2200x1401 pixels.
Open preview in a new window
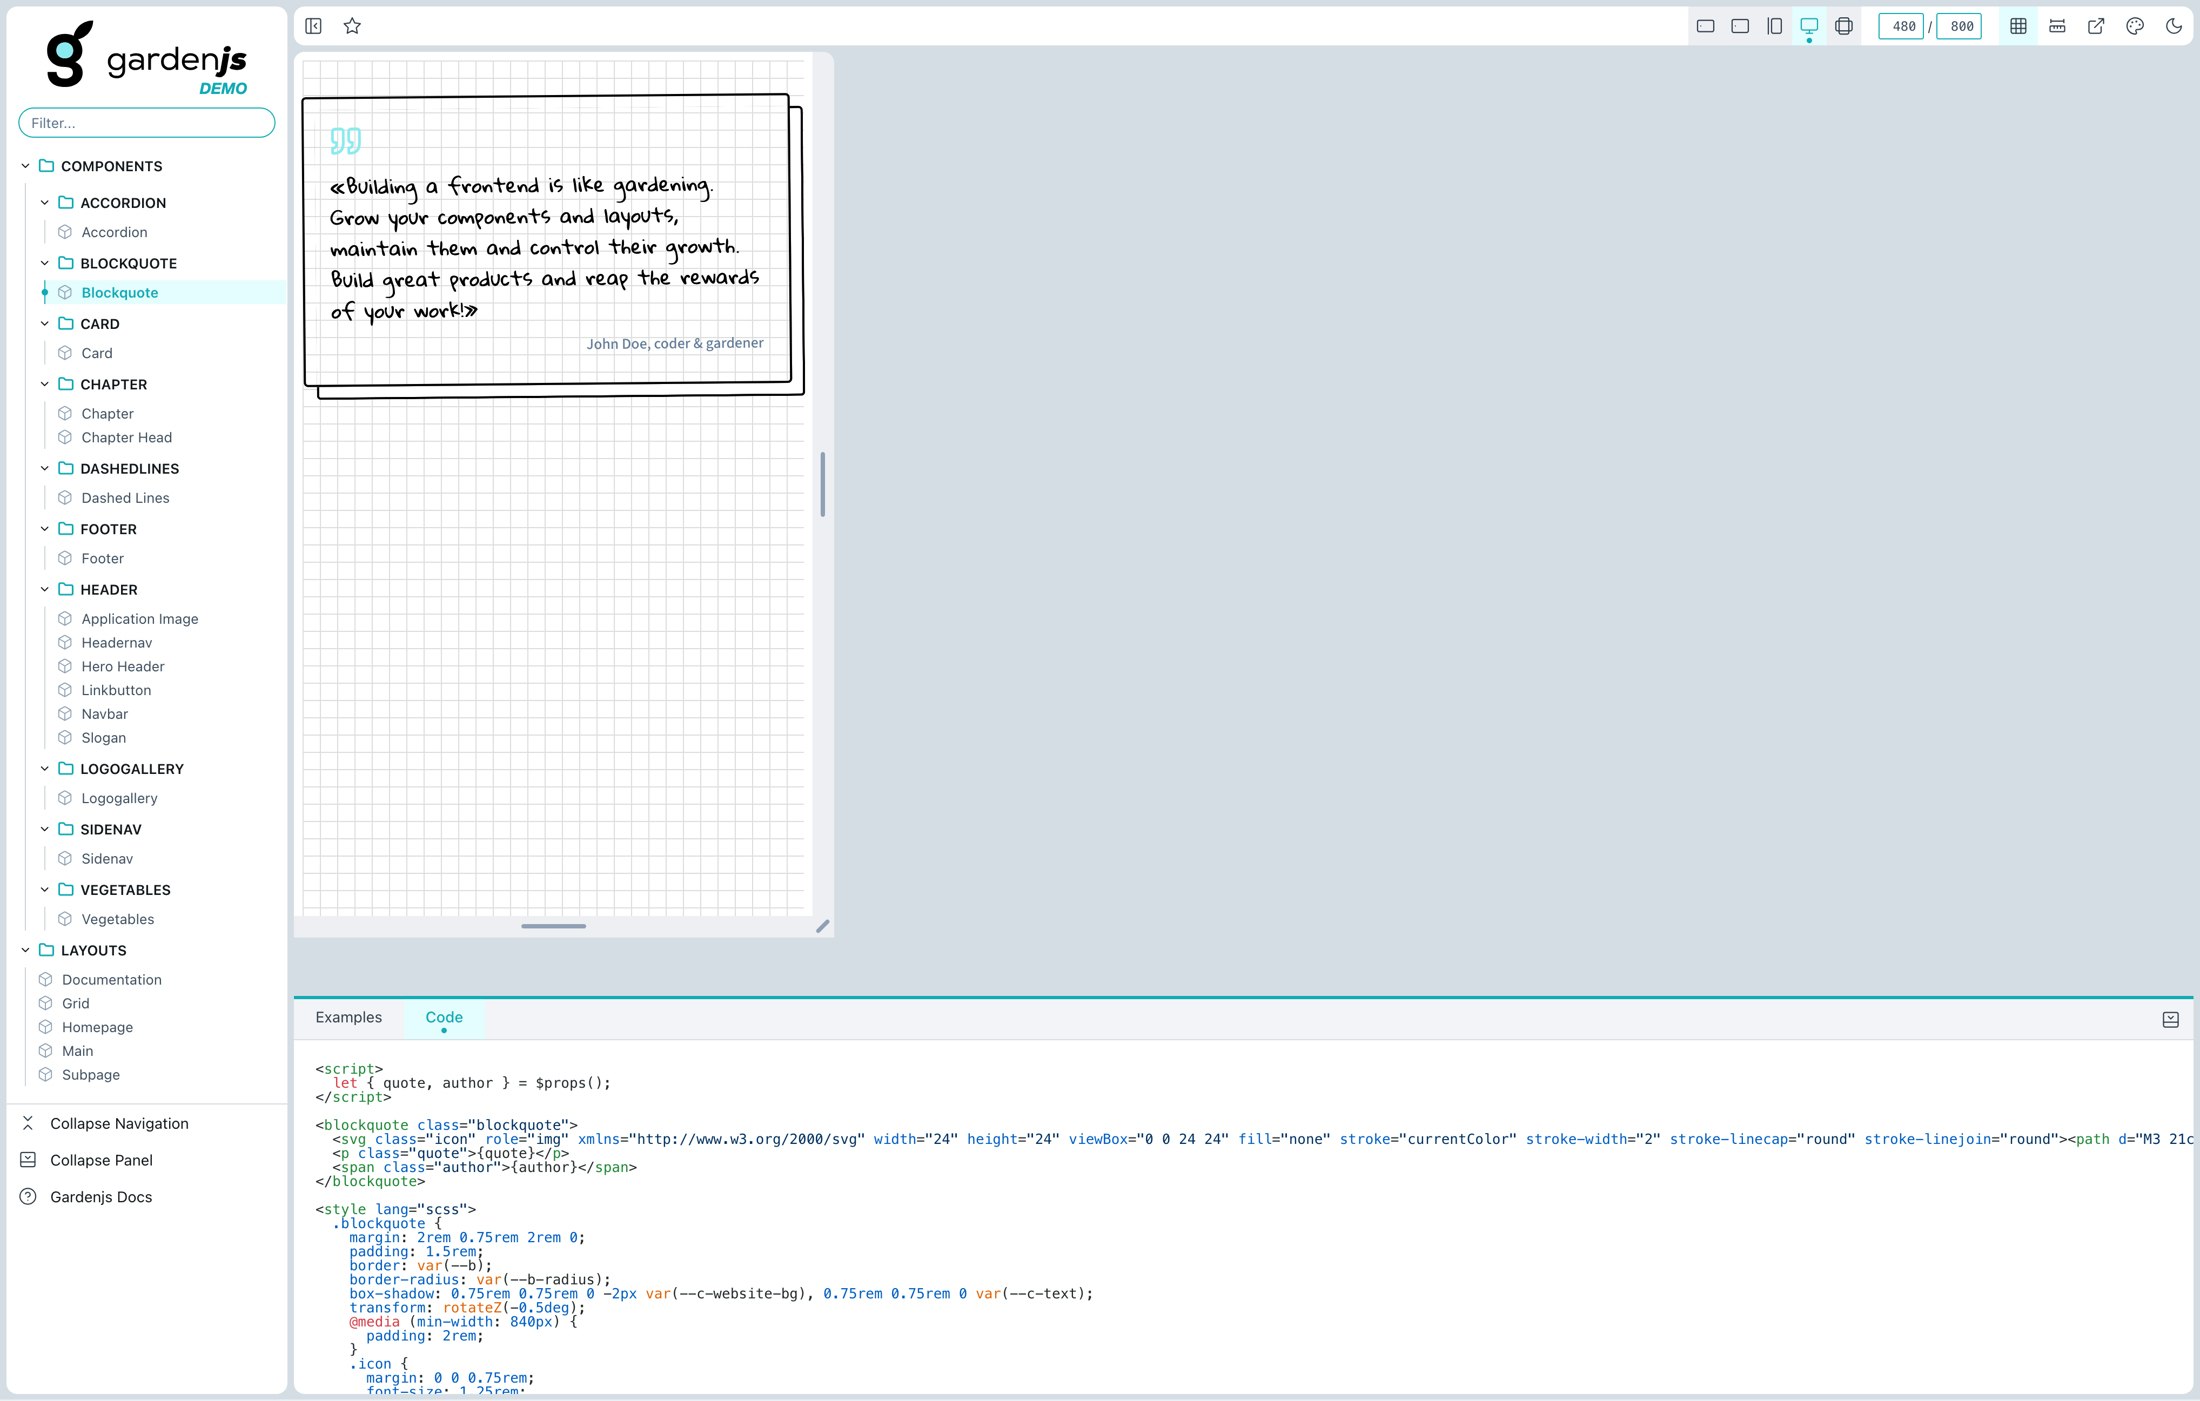[2096, 26]
